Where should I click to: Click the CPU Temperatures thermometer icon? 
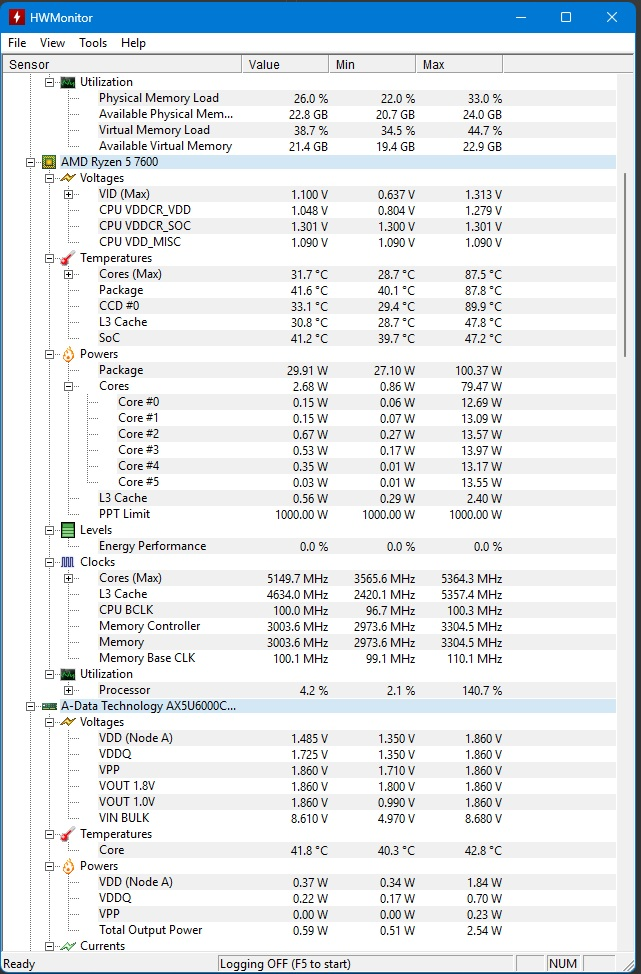tap(68, 258)
